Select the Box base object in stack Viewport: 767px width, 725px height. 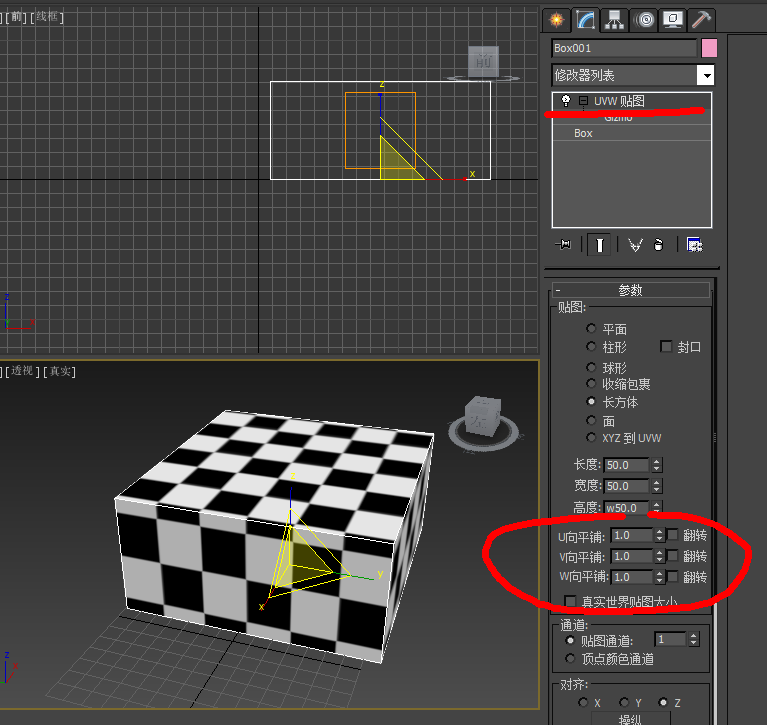(583, 133)
